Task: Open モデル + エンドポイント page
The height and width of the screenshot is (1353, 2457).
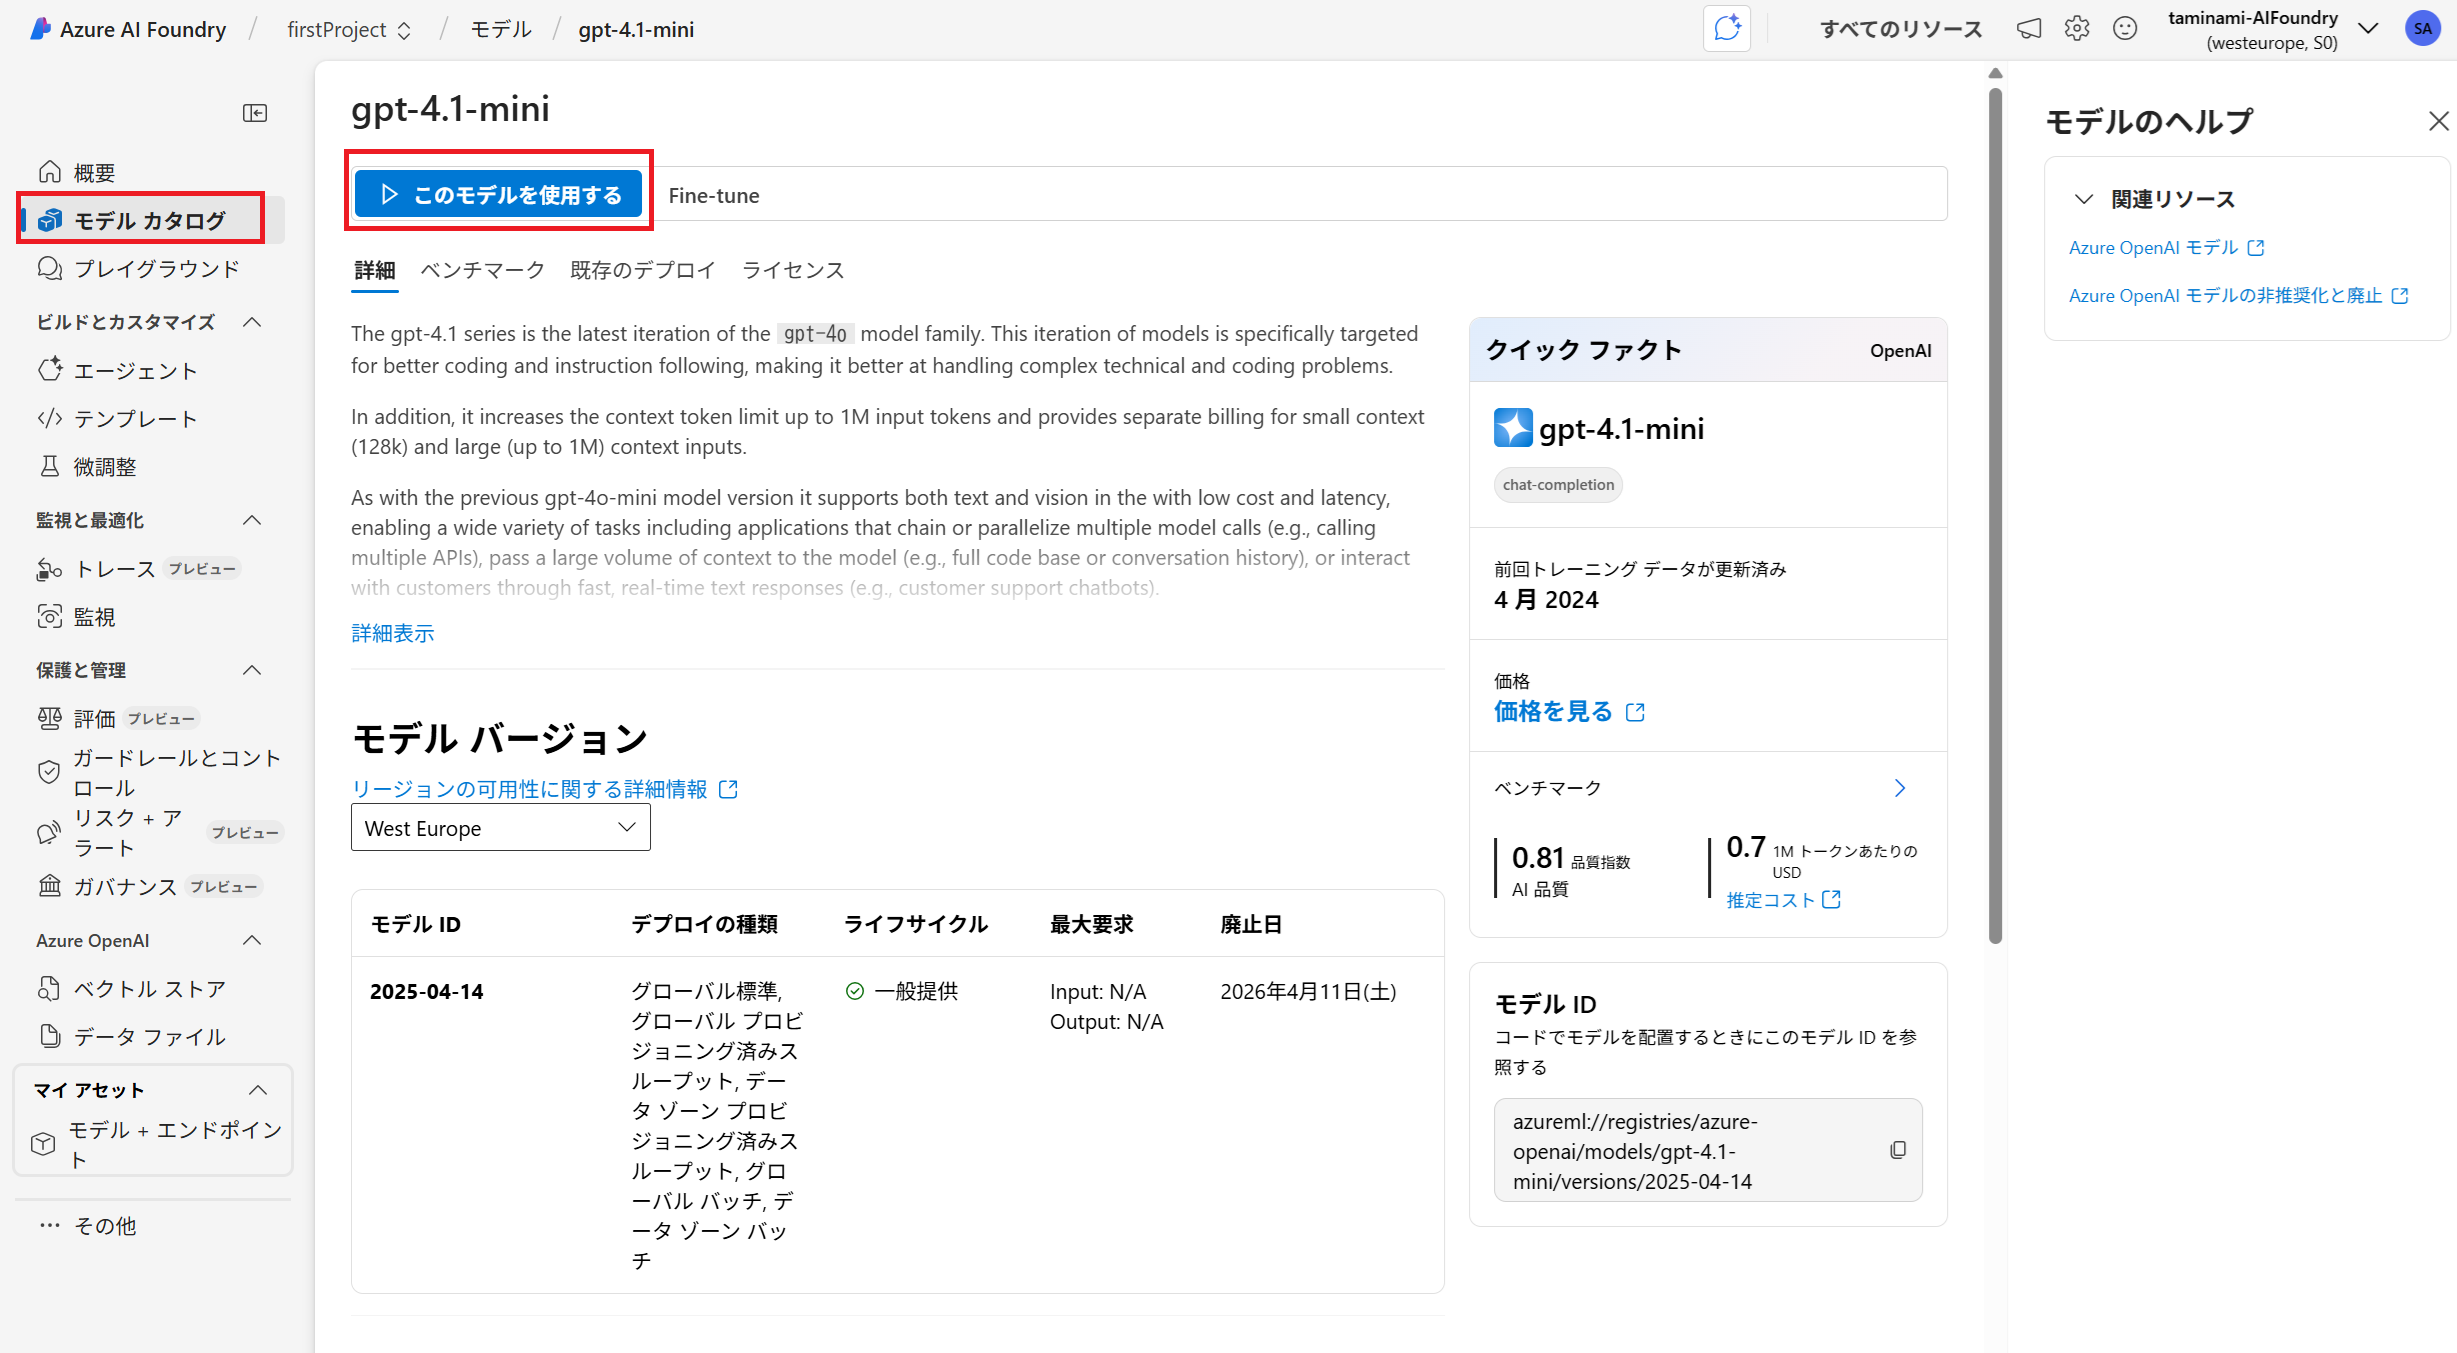Action: coord(158,1144)
